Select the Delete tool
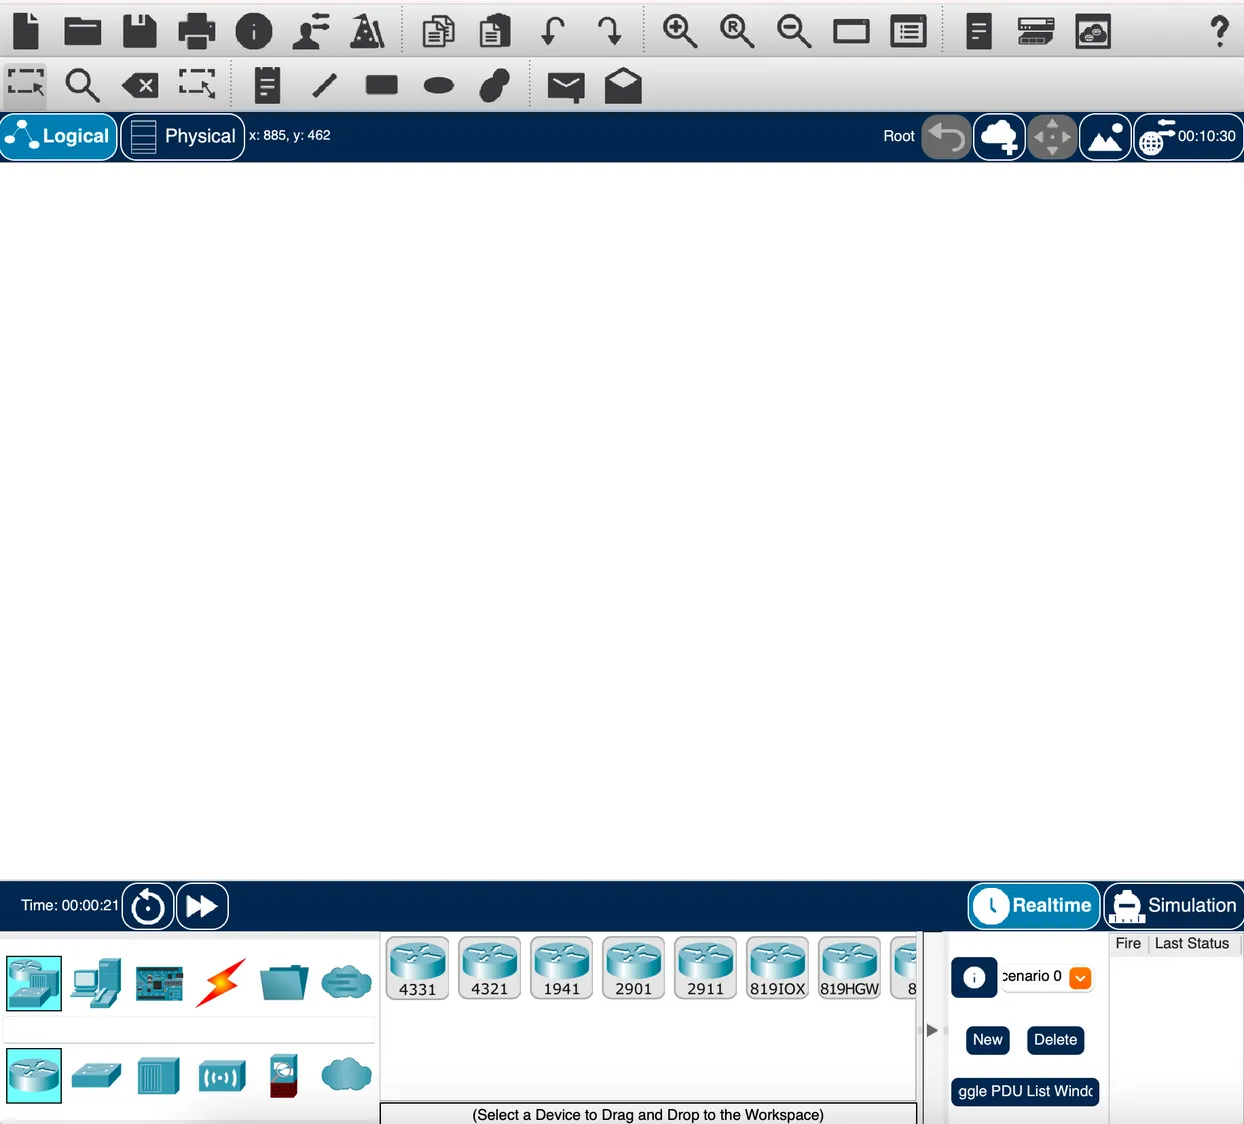 pyautogui.click(x=139, y=86)
